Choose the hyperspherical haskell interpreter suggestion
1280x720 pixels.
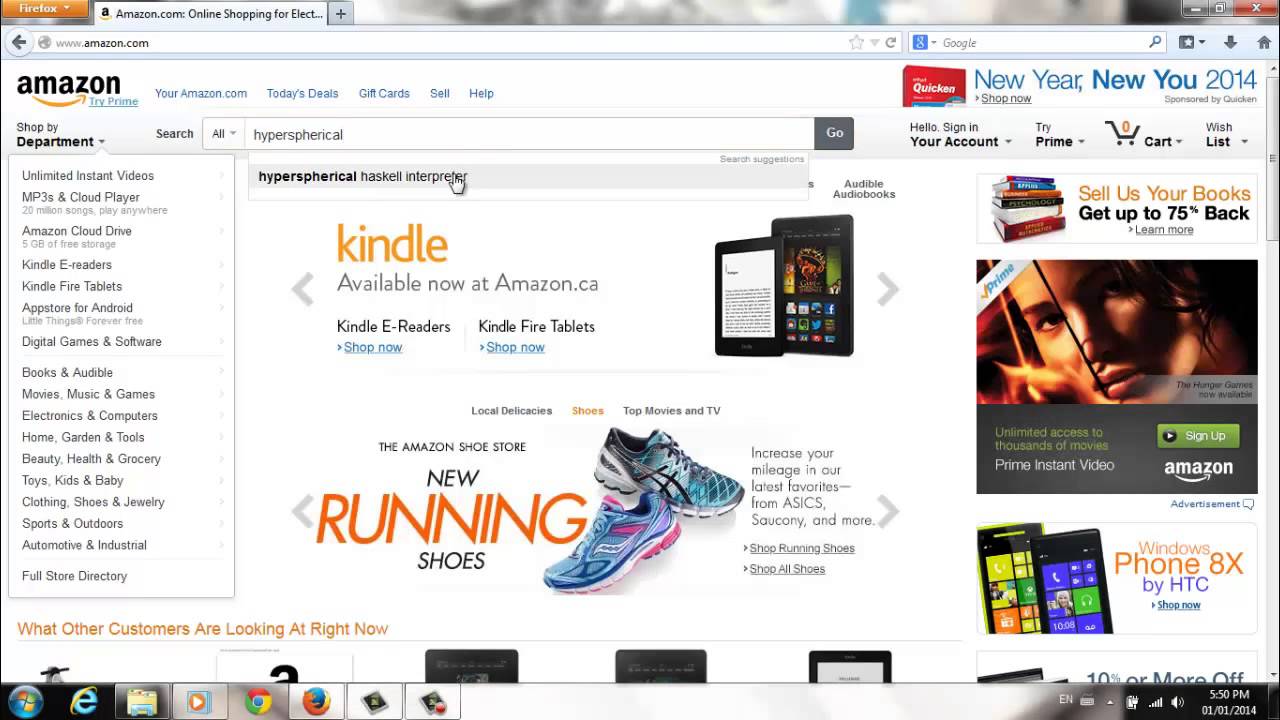pos(528,177)
